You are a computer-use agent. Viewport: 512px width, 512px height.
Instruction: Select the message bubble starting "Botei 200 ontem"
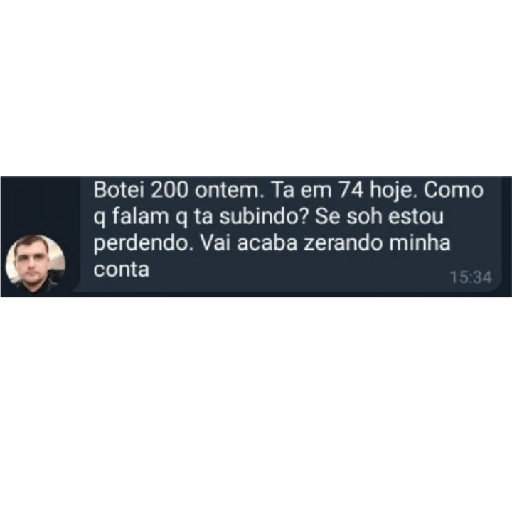[x=289, y=234]
